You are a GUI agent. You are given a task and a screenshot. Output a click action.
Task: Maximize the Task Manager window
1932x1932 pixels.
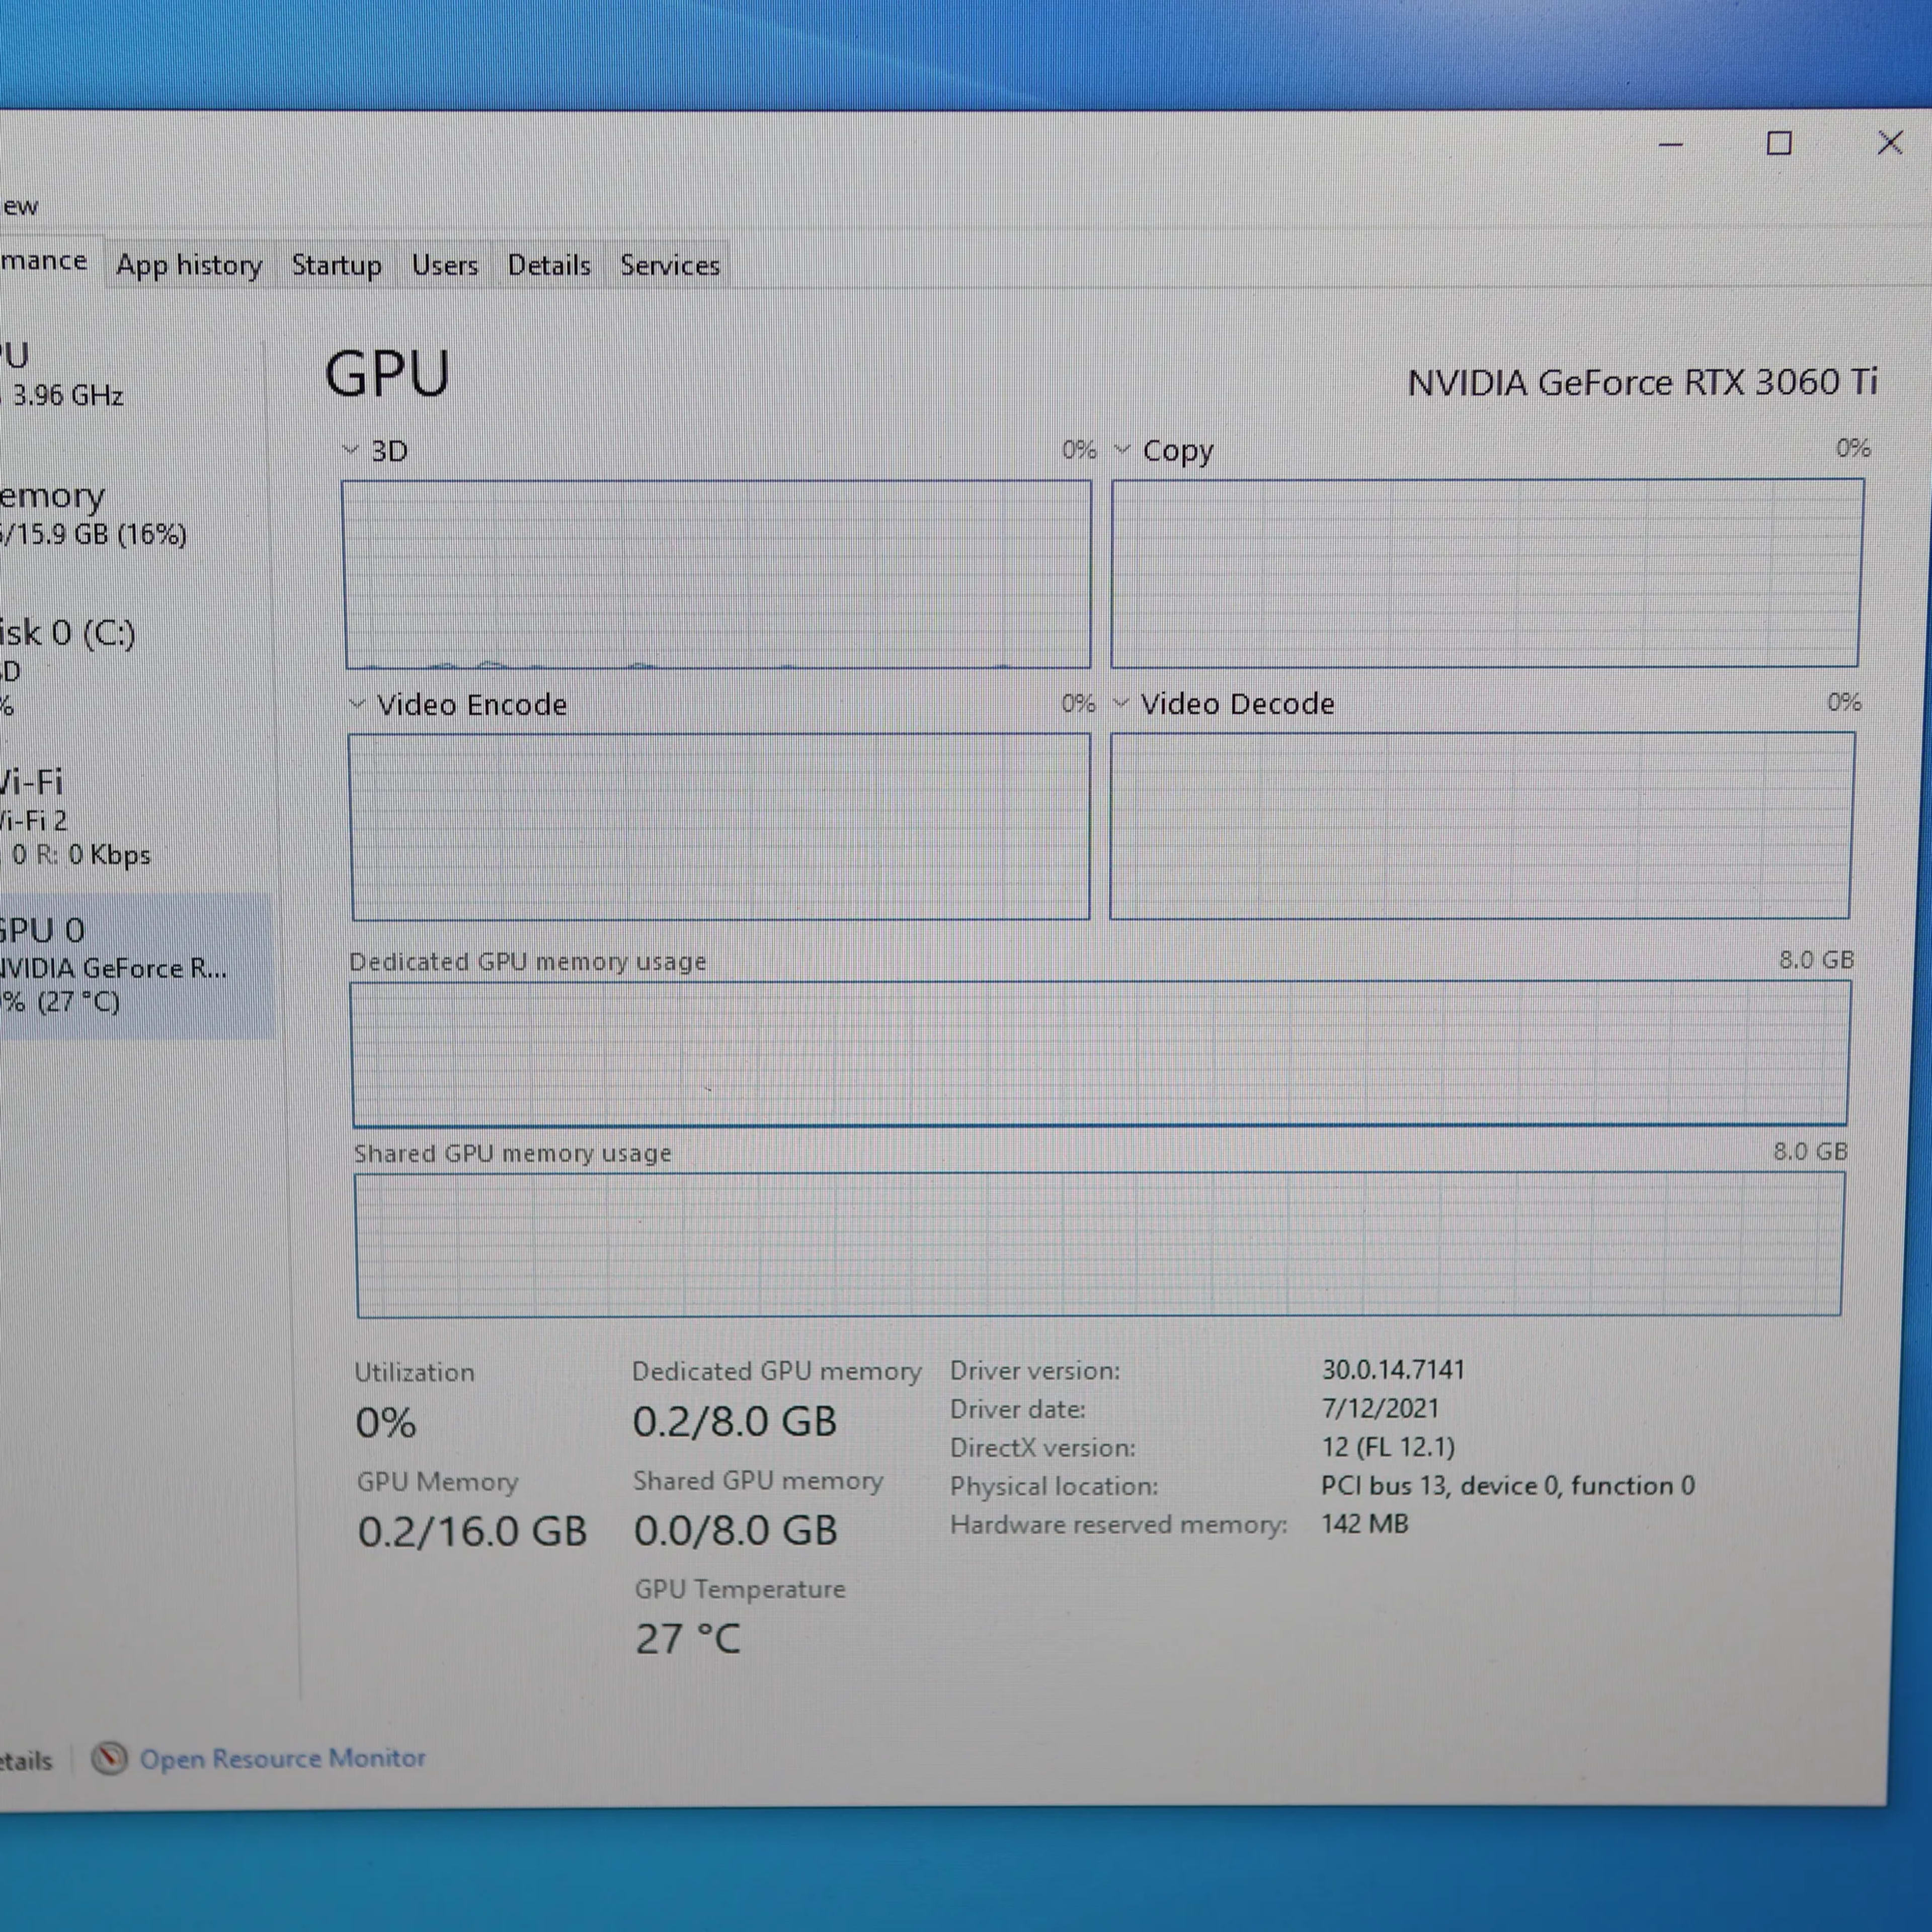tap(1779, 144)
